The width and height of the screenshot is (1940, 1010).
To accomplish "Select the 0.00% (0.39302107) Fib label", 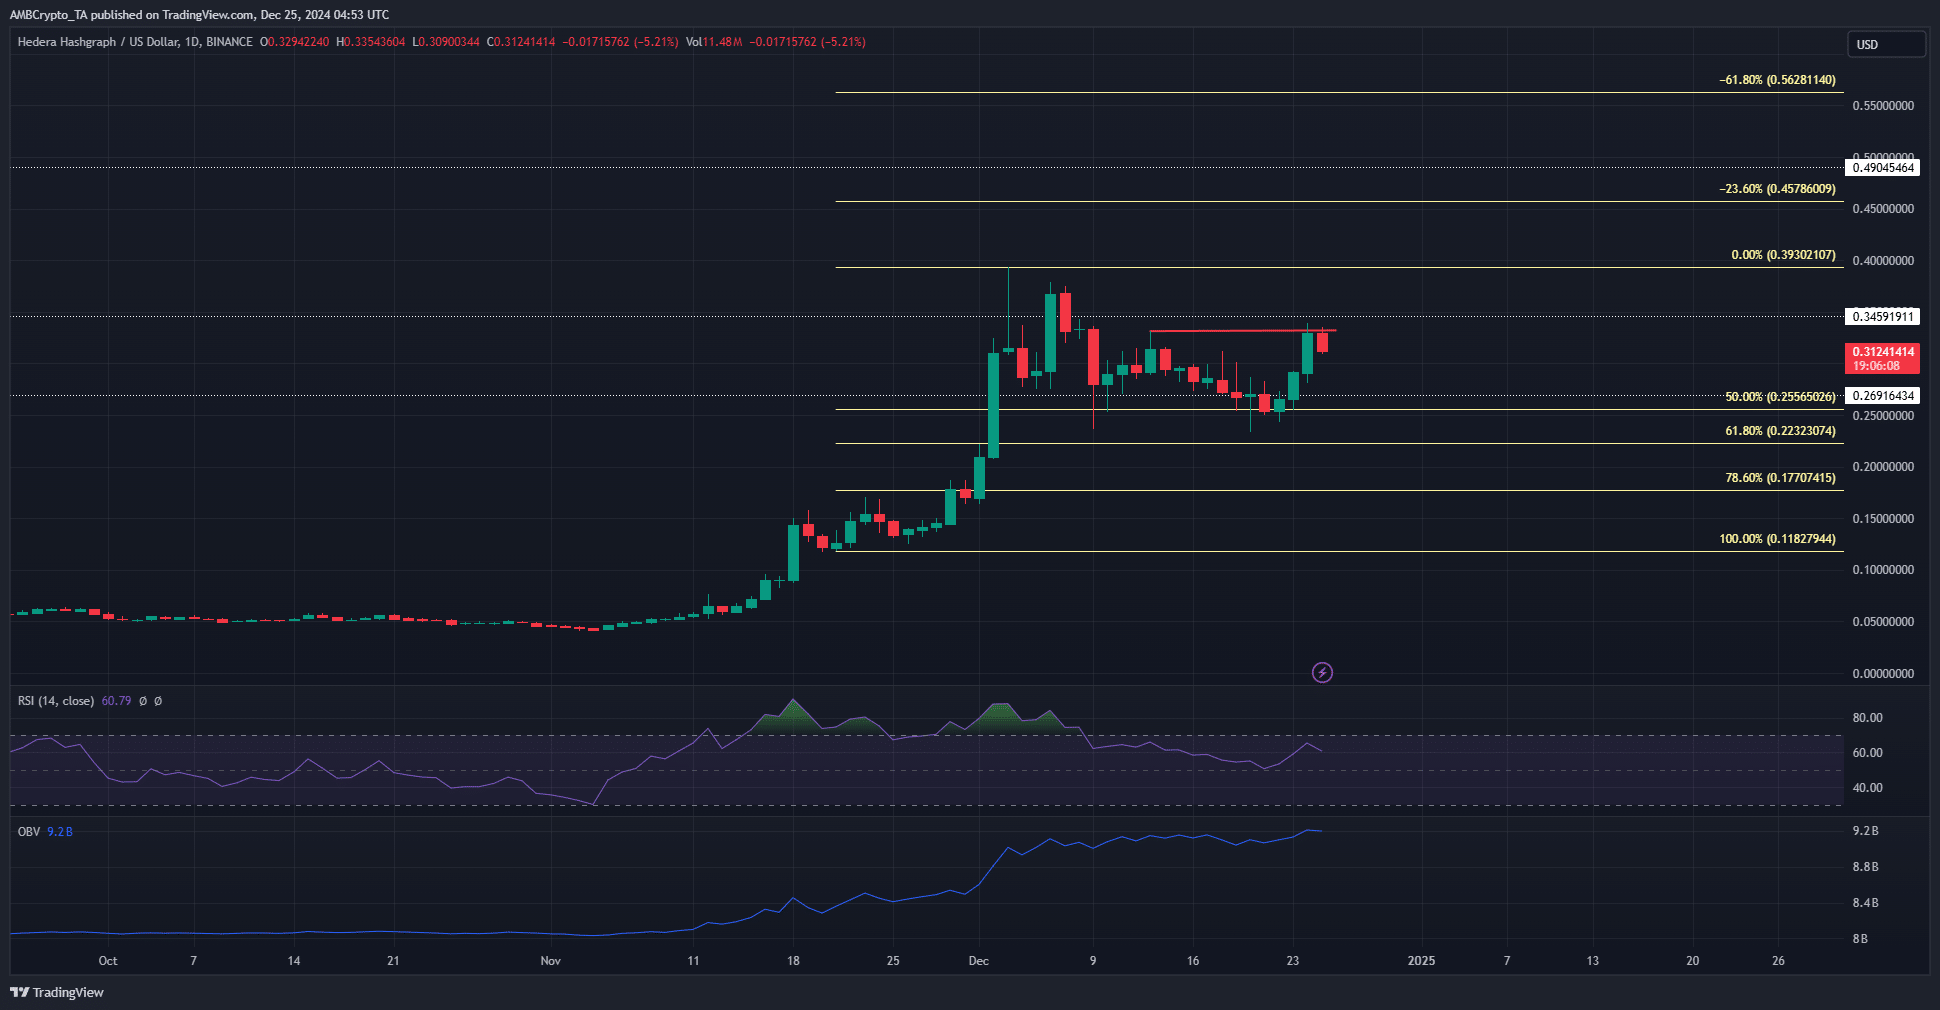I will click(1783, 255).
